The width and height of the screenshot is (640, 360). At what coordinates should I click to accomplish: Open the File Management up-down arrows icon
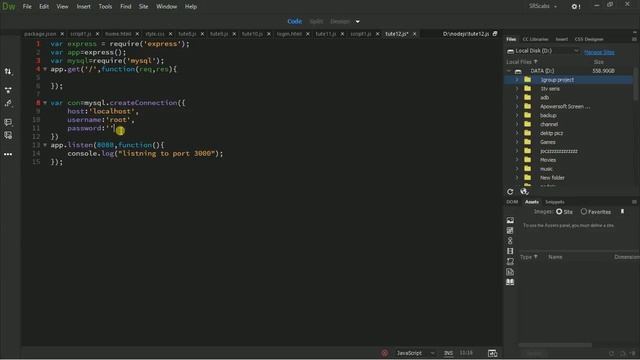pos(8,71)
